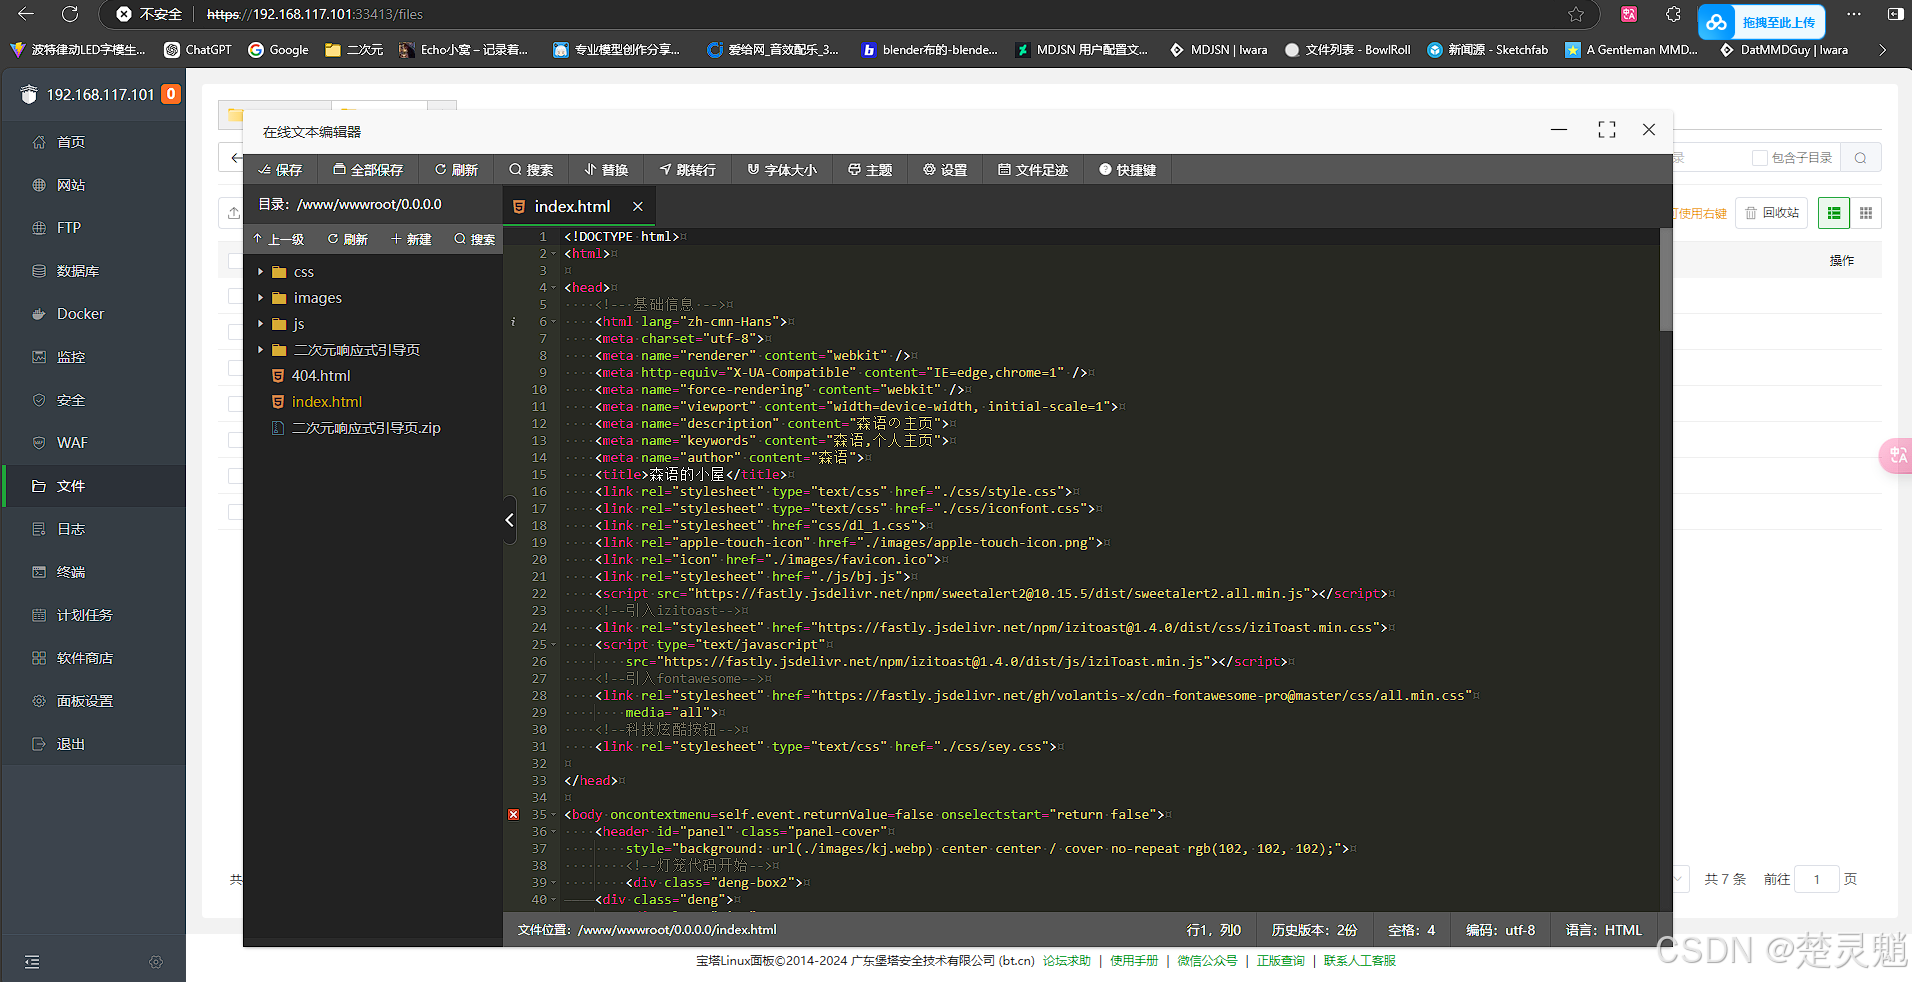Image resolution: width=1912 pixels, height=982 pixels.
Task: Switch to the index.html tab
Action: pos(572,206)
